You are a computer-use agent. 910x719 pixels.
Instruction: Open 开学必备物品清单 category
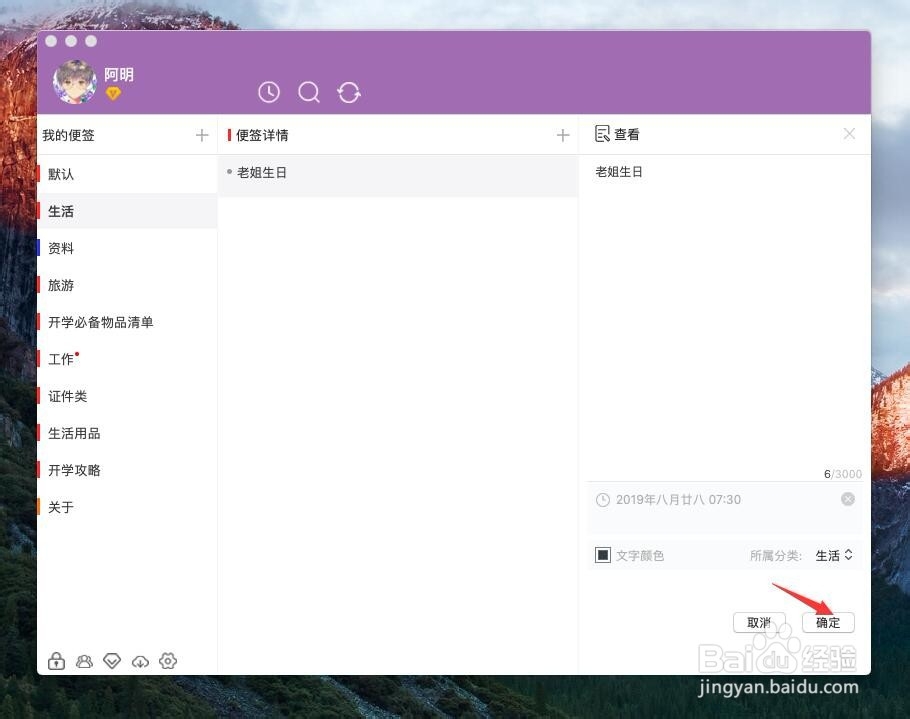[x=127, y=322]
